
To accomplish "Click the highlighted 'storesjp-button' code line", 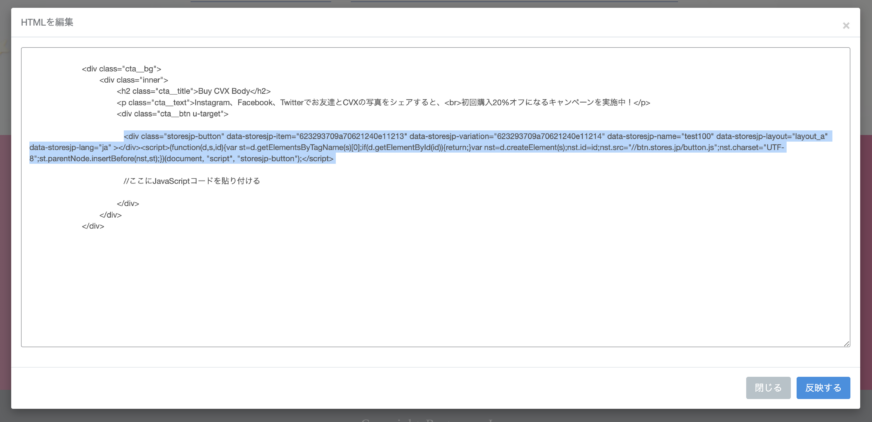I will (x=478, y=136).
